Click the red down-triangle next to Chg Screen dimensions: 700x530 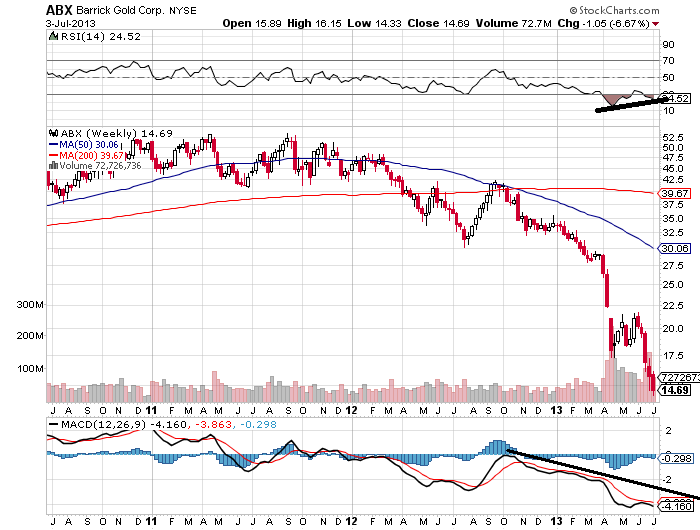click(x=655, y=24)
